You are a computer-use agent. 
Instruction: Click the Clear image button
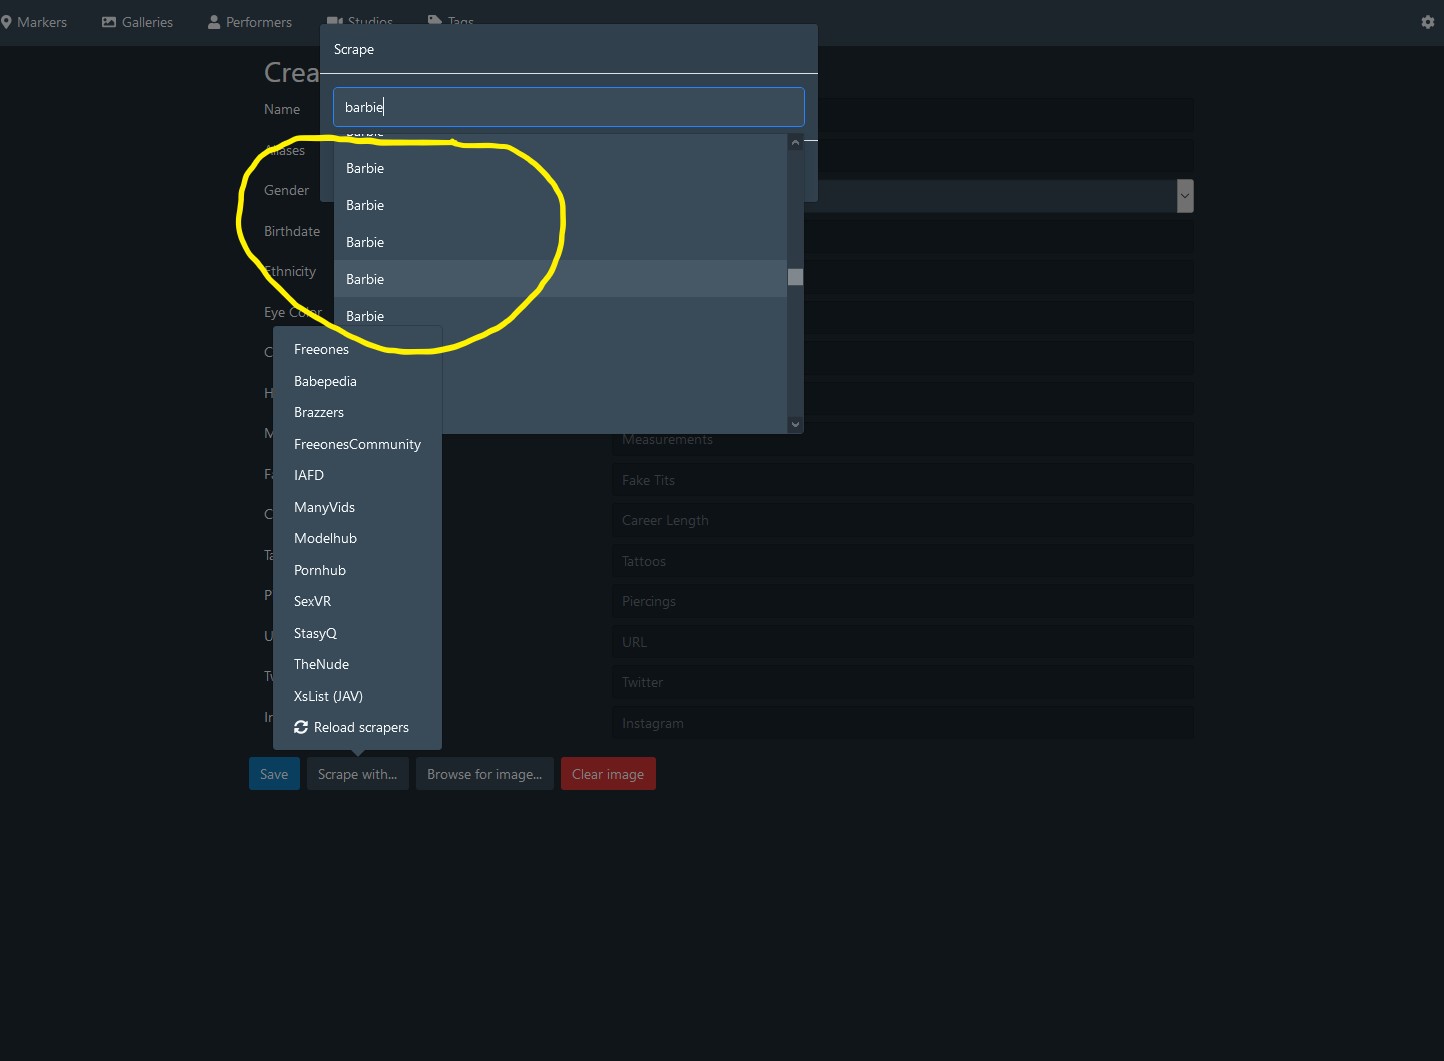[608, 774]
